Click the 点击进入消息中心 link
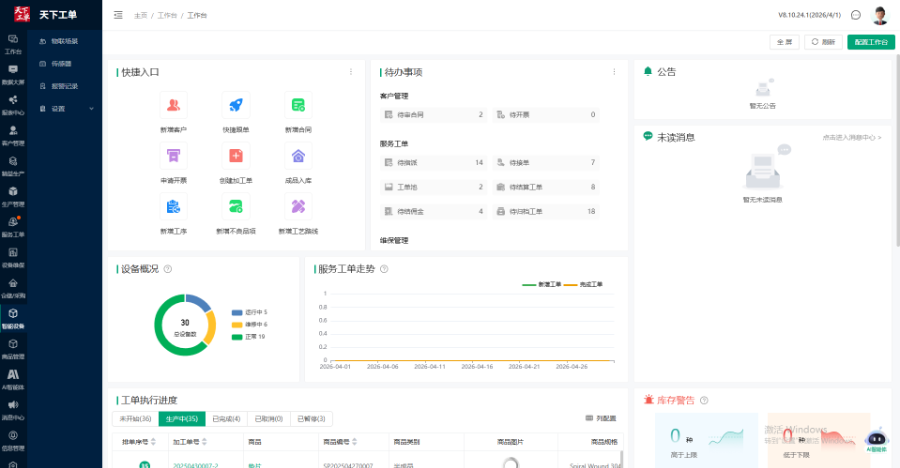 click(x=852, y=137)
